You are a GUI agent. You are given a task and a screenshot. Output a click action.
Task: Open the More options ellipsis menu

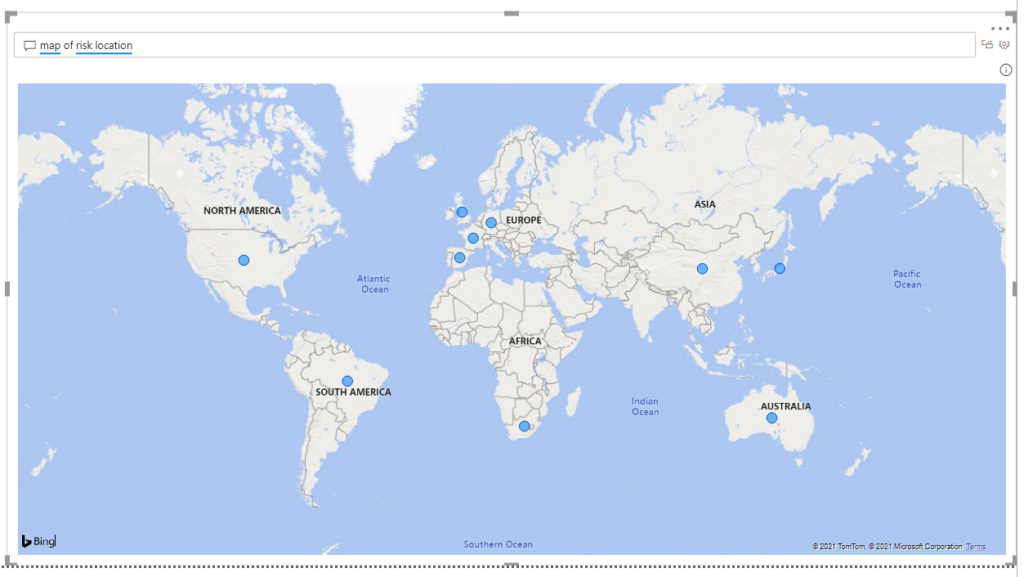1001,29
